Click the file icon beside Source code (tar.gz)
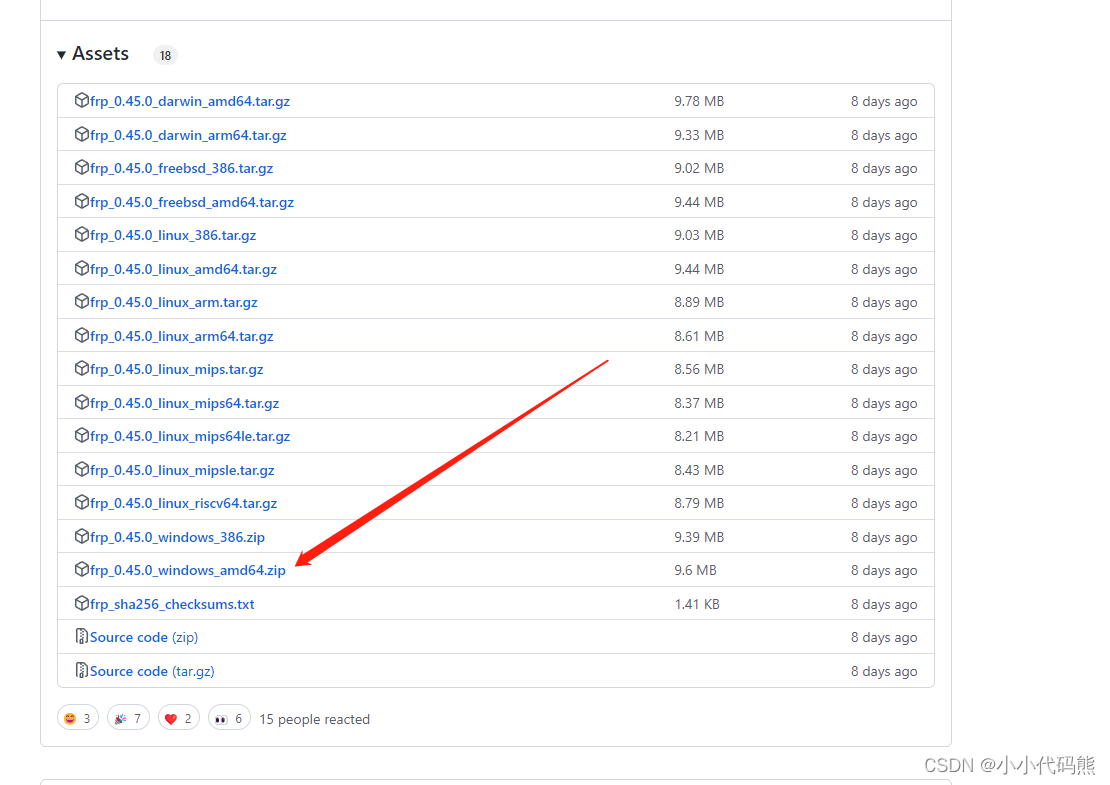The height and width of the screenshot is (785, 1110). [x=82, y=670]
